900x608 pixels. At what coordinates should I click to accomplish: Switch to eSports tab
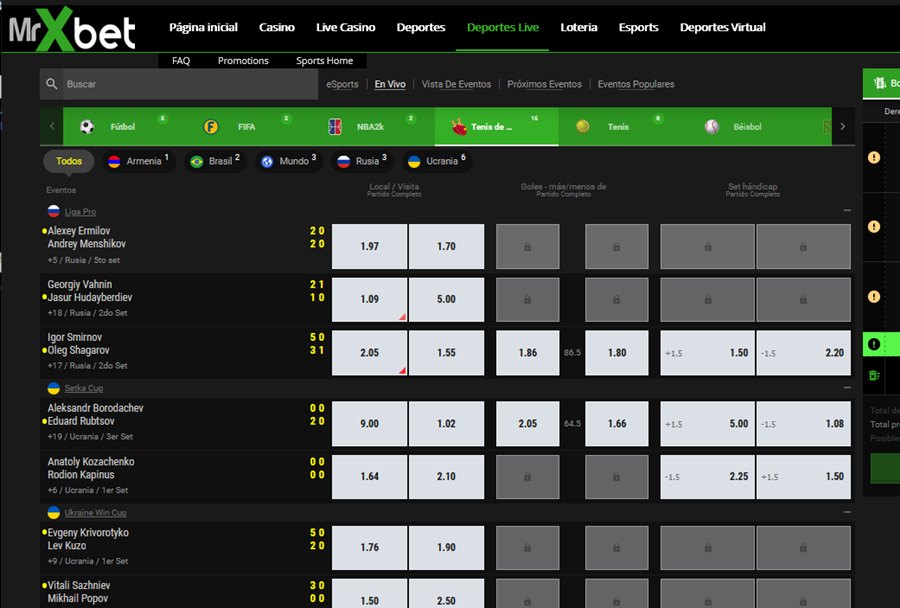342,84
